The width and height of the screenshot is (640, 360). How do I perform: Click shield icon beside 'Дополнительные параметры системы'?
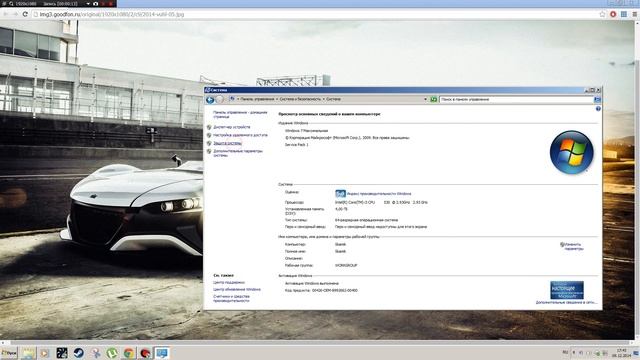click(209, 151)
